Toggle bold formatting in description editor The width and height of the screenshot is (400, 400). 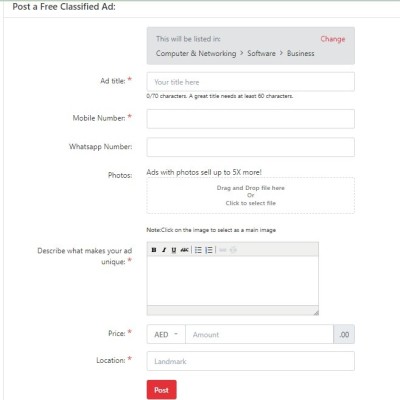[x=154, y=250]
